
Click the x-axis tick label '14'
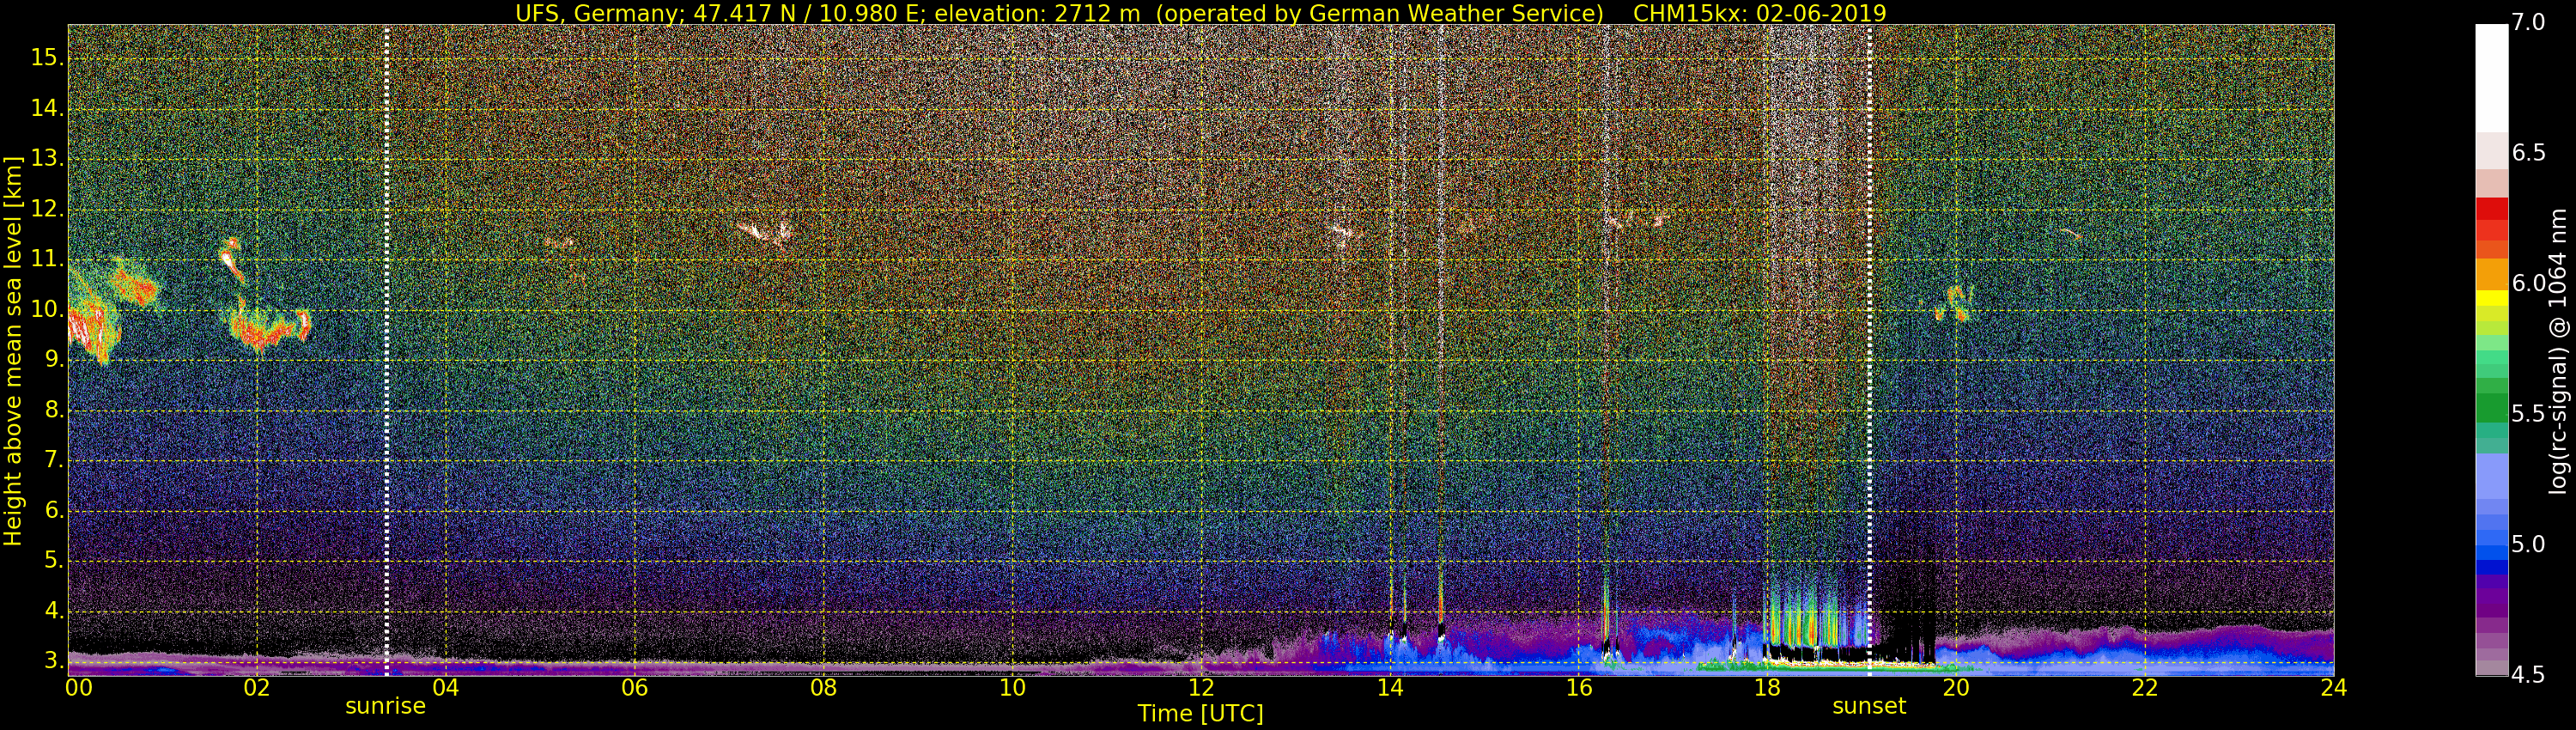(1390, 687)
